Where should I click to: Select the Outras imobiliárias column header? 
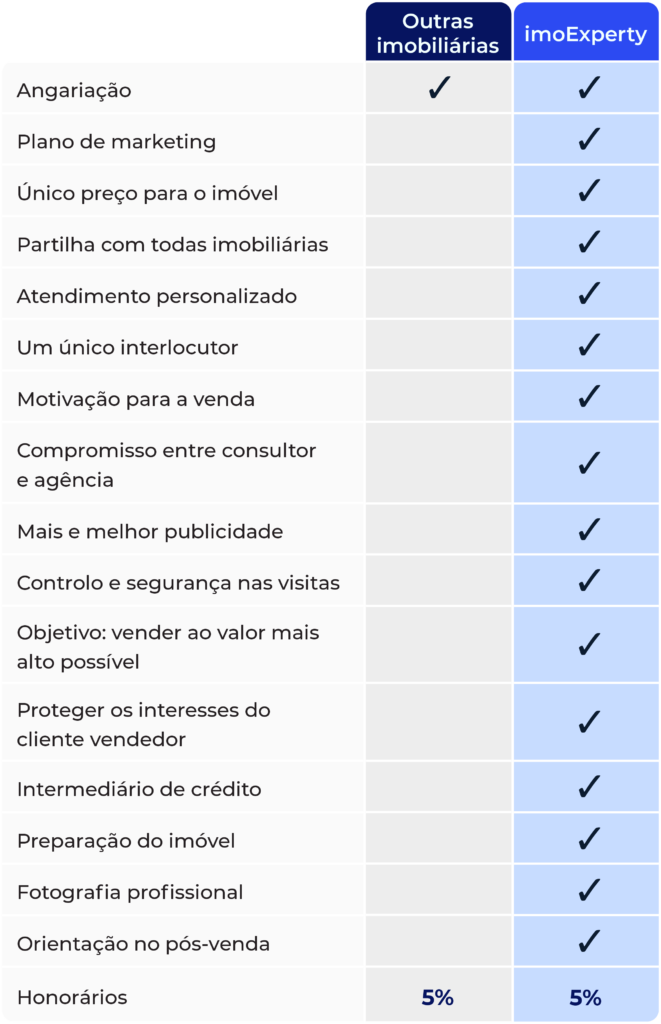(438, 34)
